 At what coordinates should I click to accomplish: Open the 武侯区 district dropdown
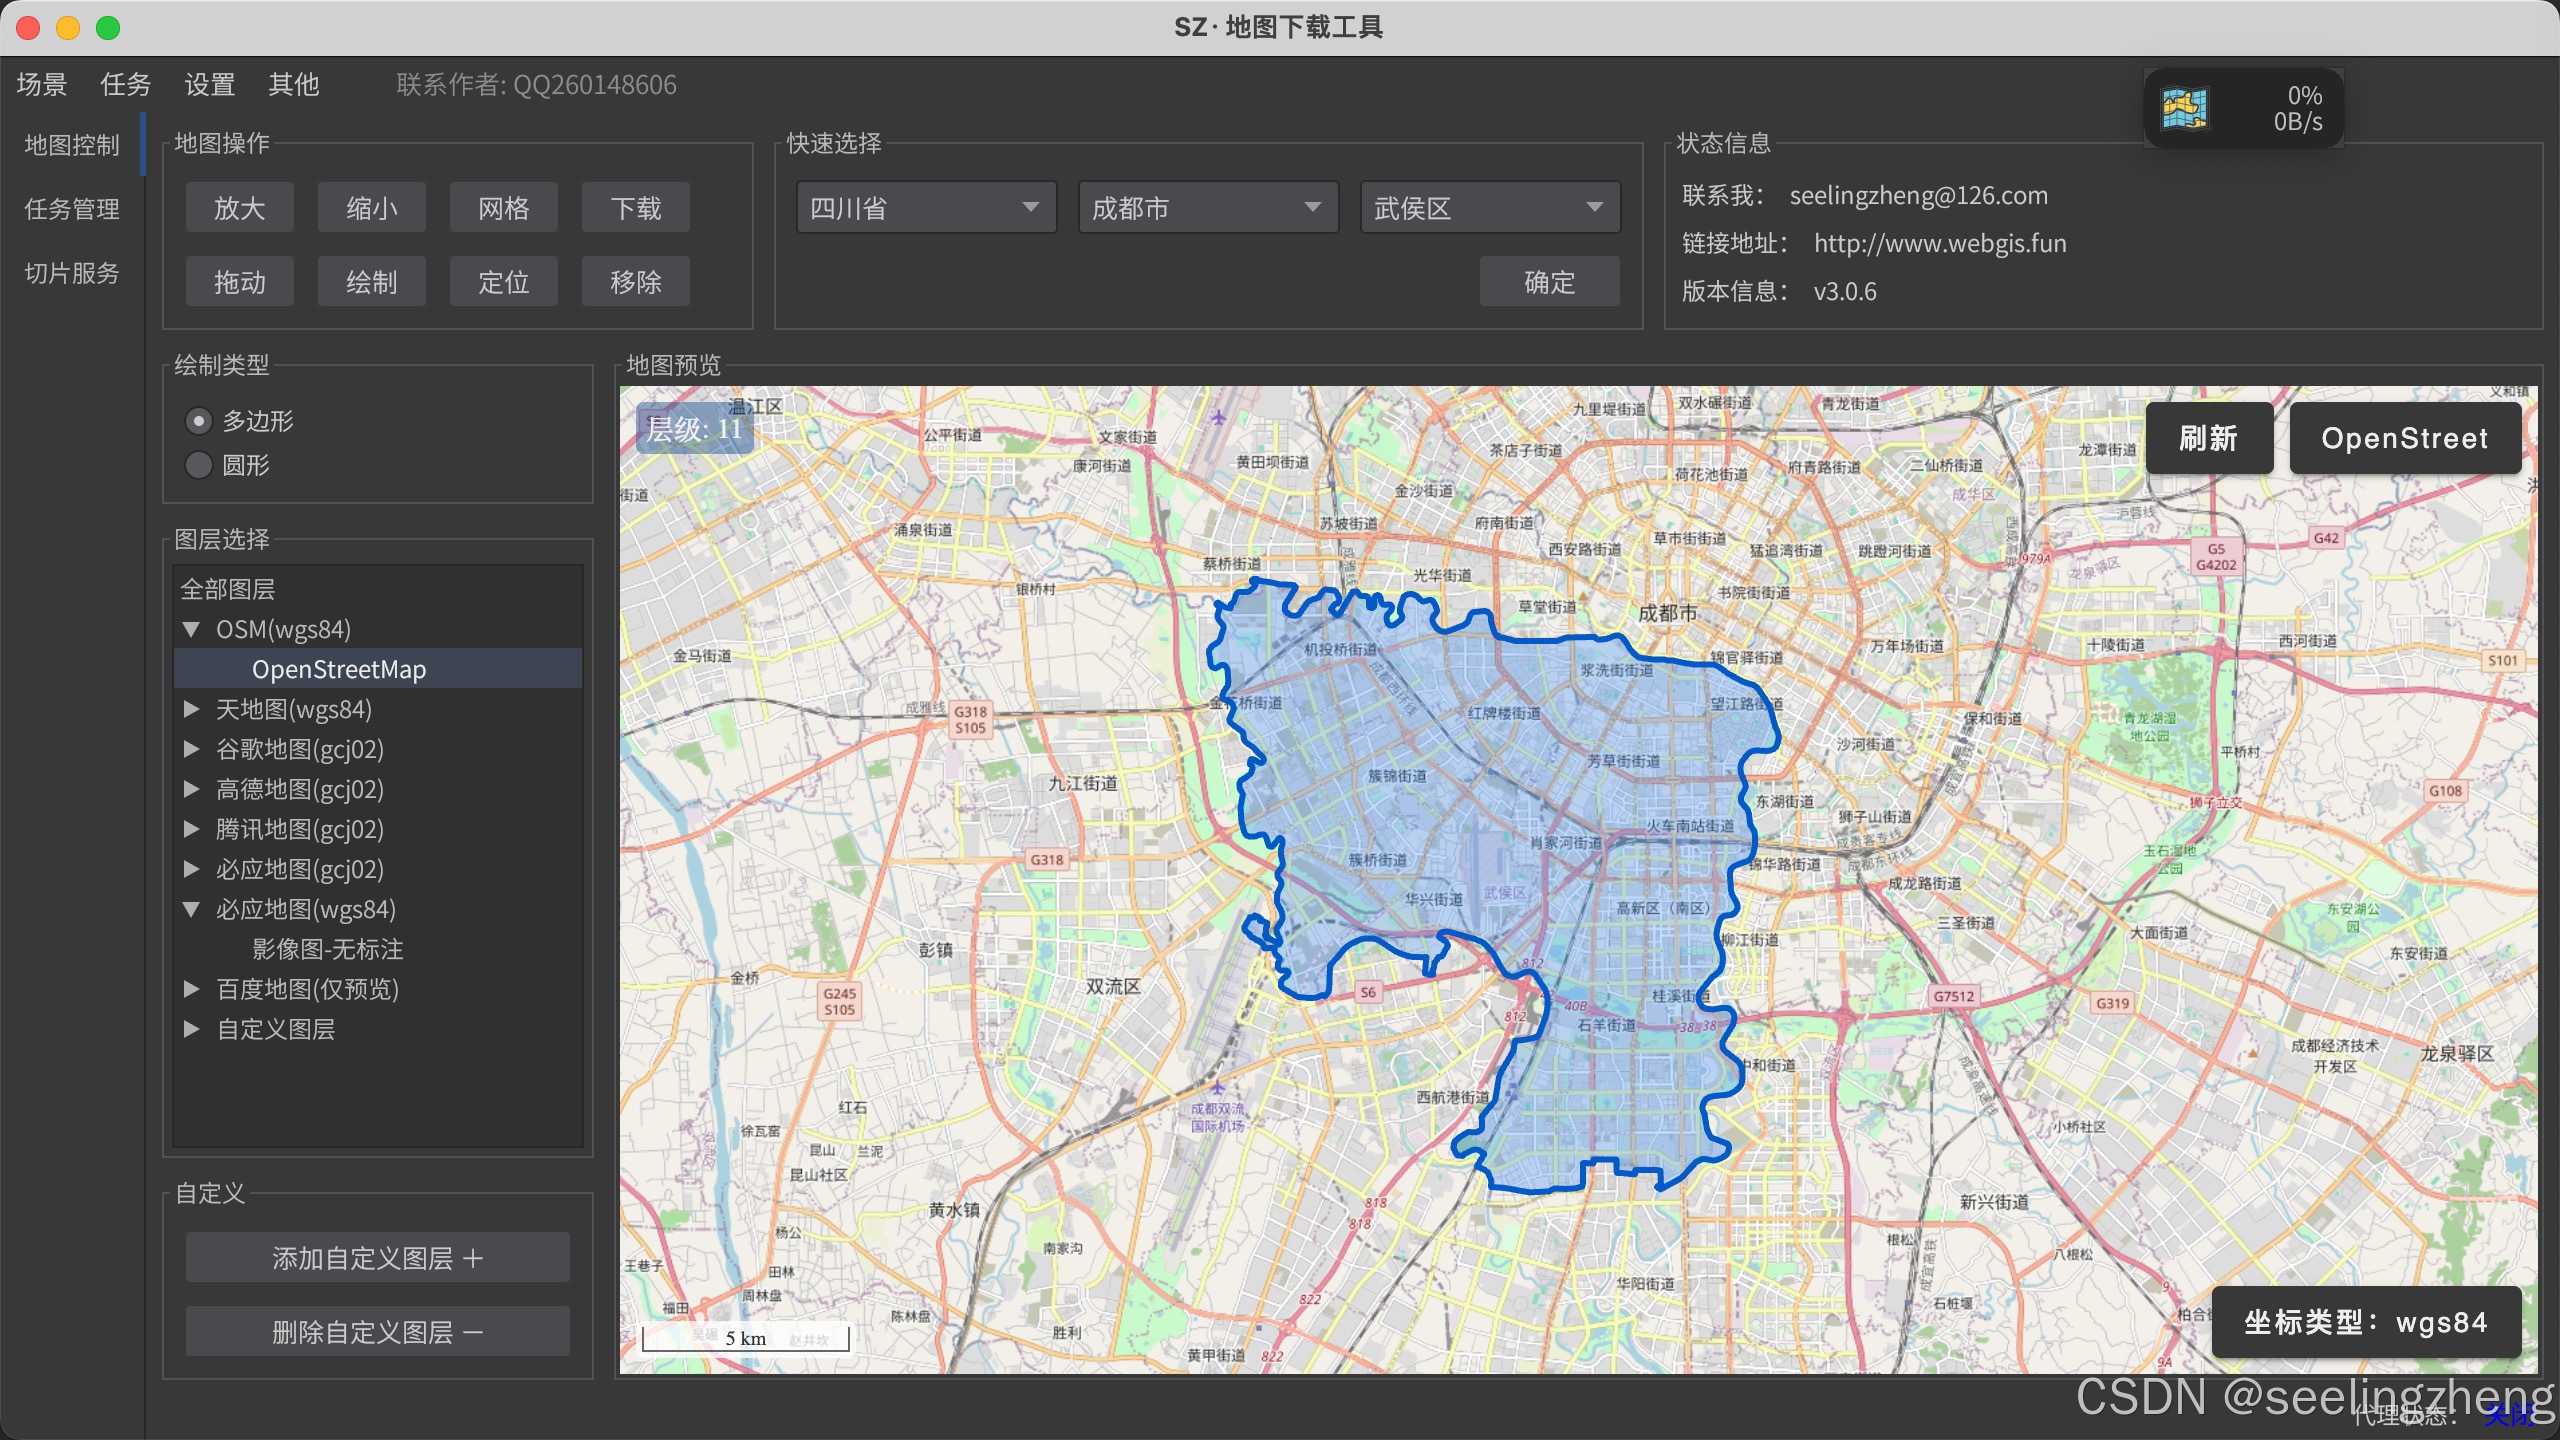(1489, 208)
